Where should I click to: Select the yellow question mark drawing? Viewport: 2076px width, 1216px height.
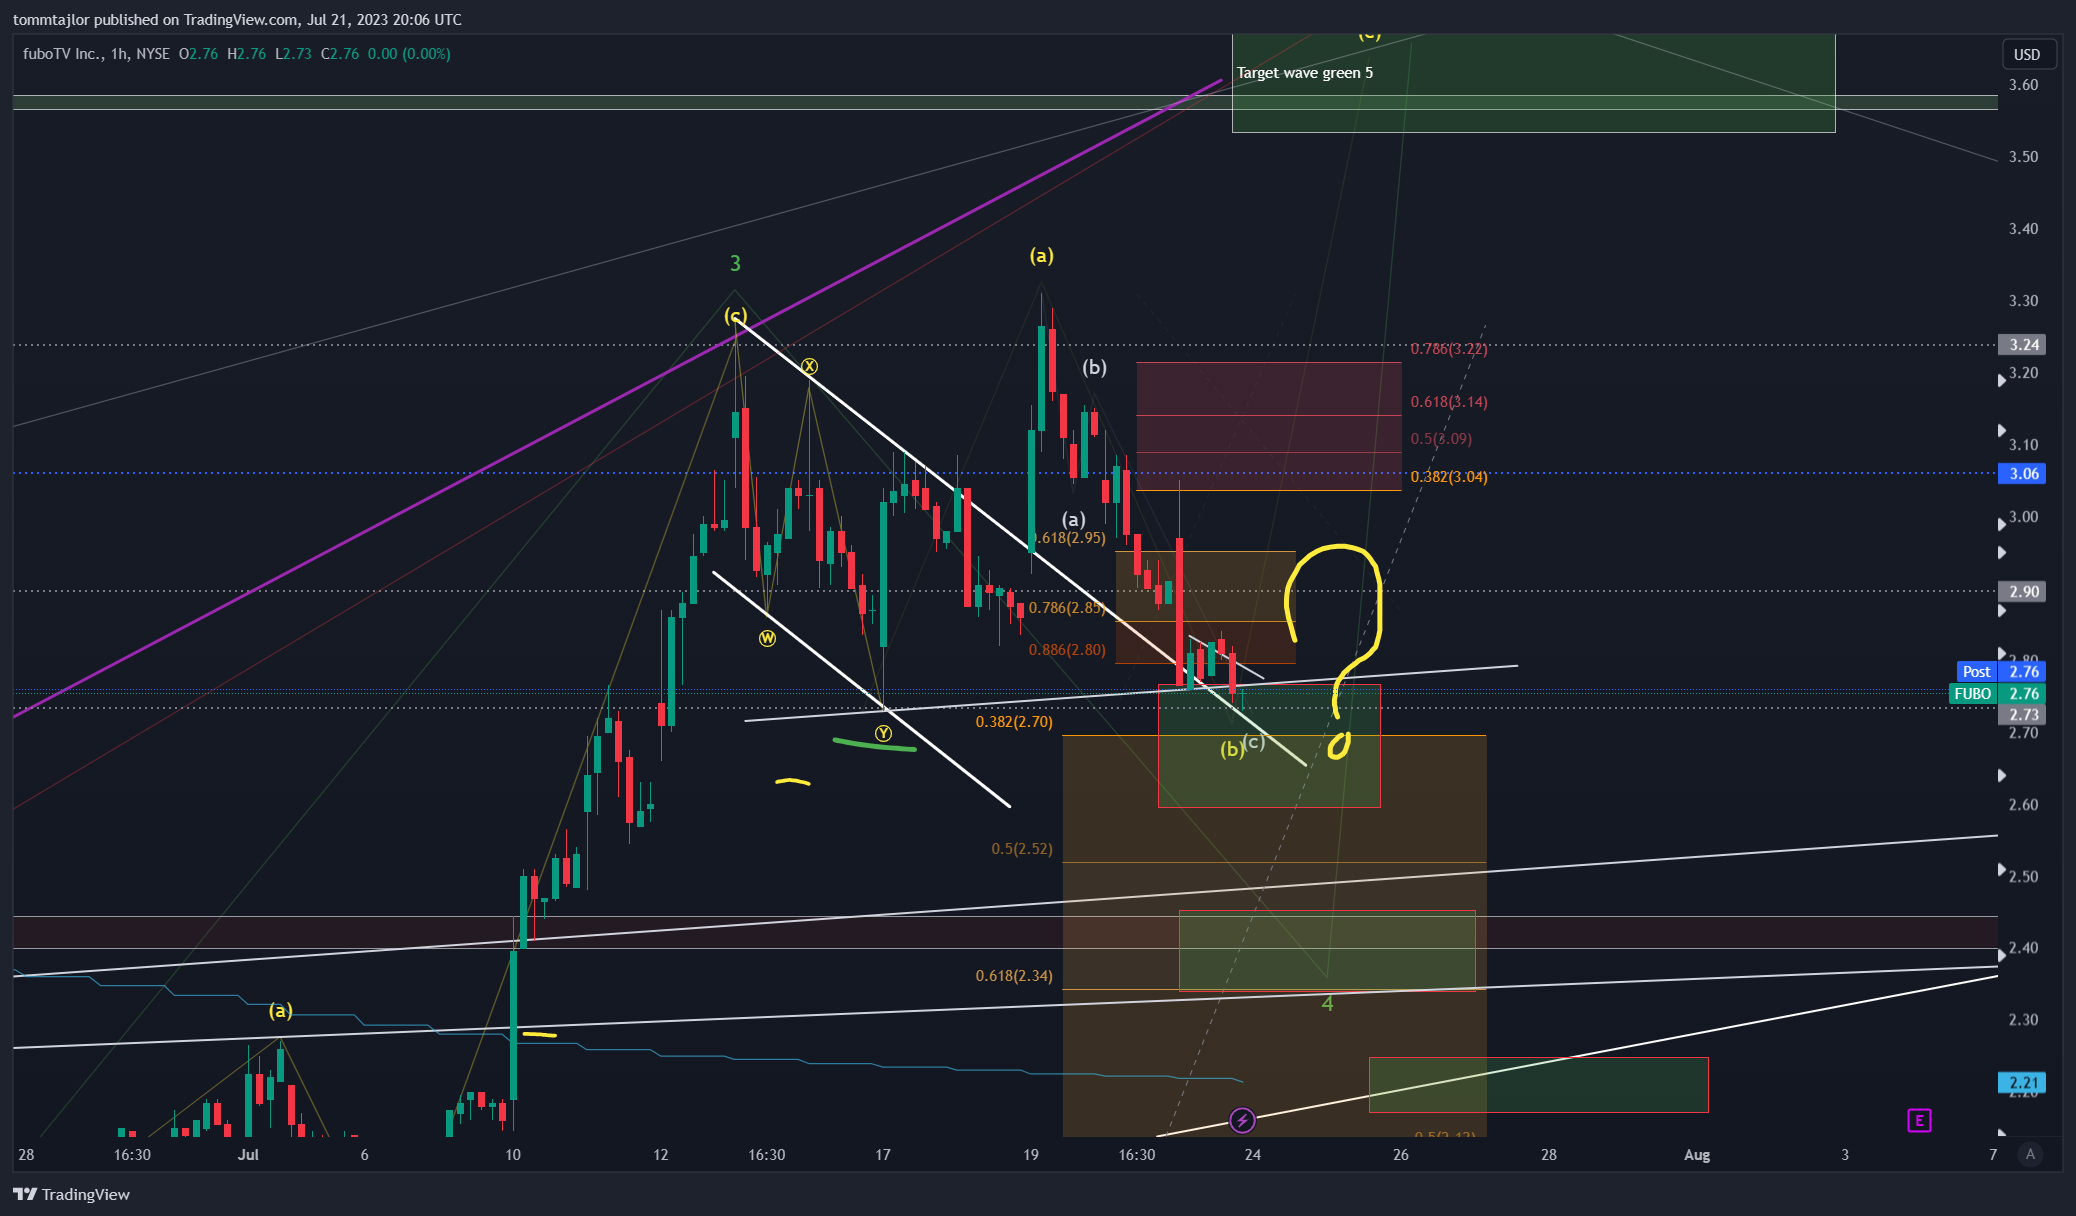pos(1335,650)
